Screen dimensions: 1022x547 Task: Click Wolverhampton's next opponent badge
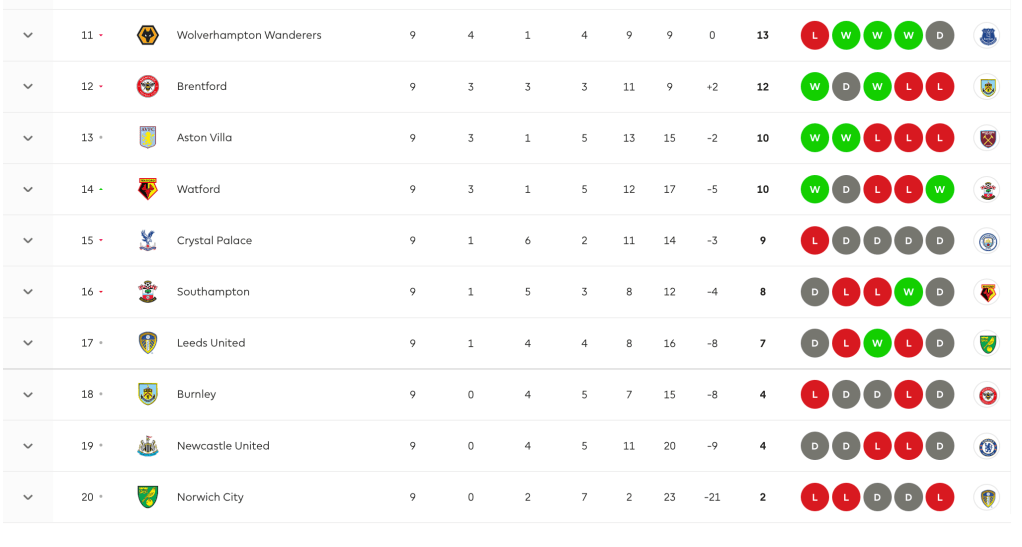(987, 36)
